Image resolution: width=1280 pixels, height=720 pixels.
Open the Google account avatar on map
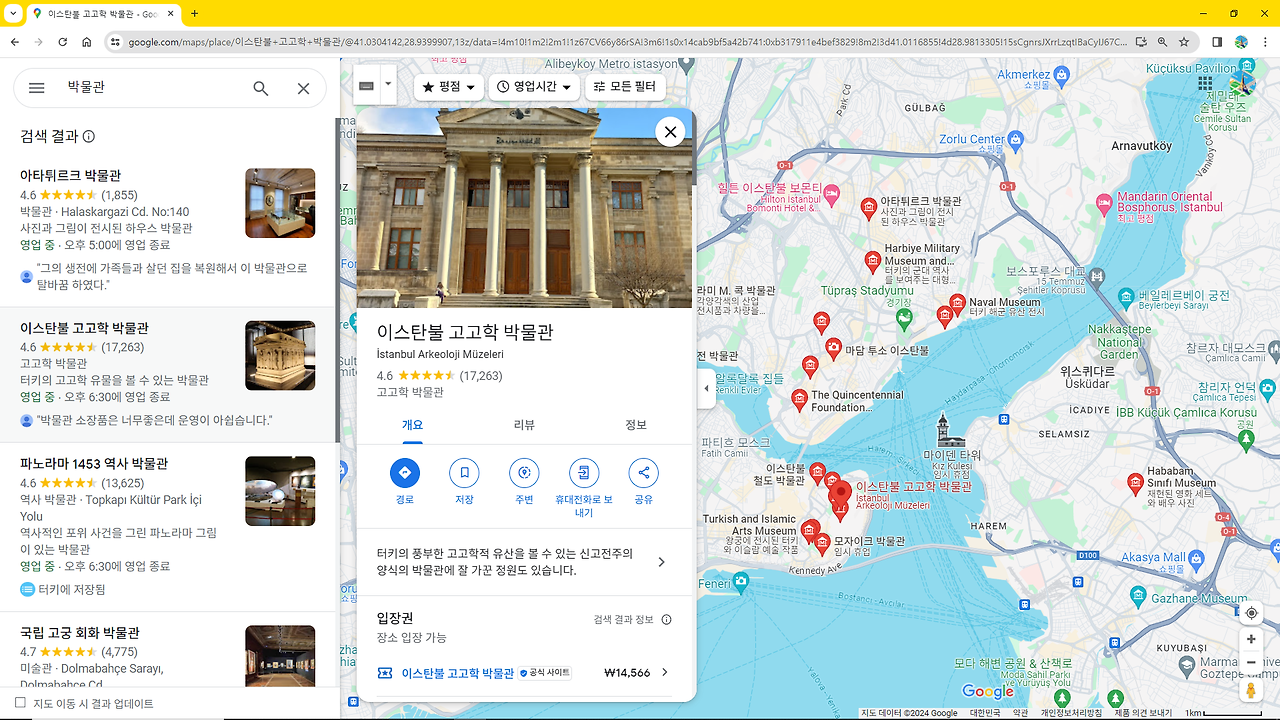click(x=1242, y=84)
